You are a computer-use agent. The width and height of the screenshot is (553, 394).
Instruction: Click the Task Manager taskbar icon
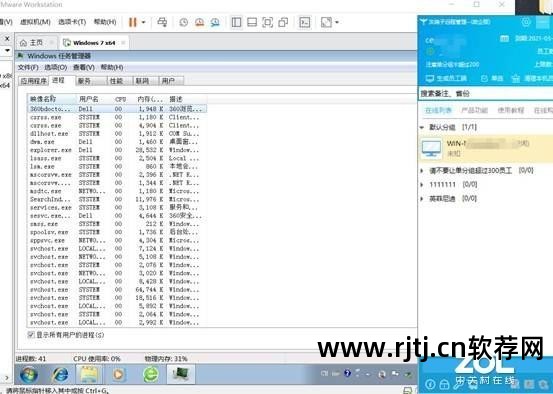181,374
